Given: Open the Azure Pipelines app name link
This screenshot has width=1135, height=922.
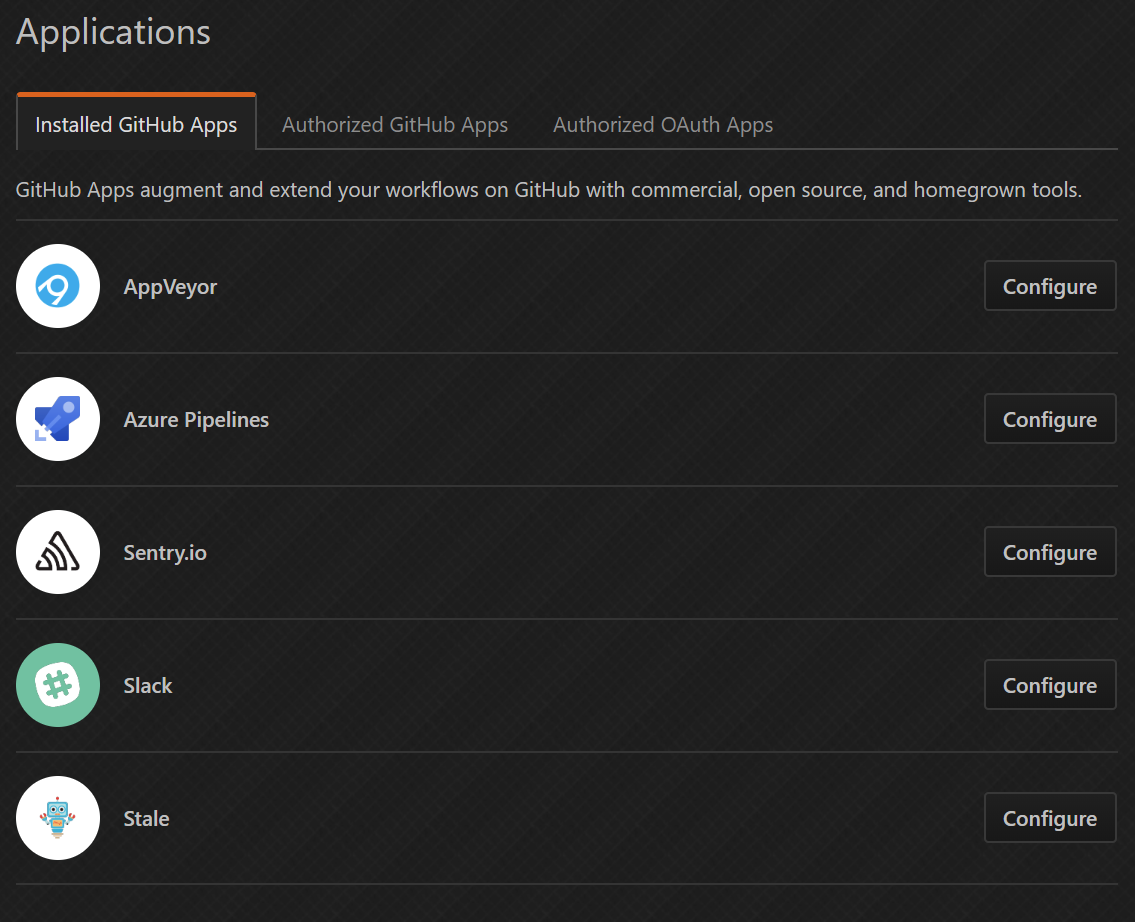Looking at the screenshot, I should click(196, 419).
